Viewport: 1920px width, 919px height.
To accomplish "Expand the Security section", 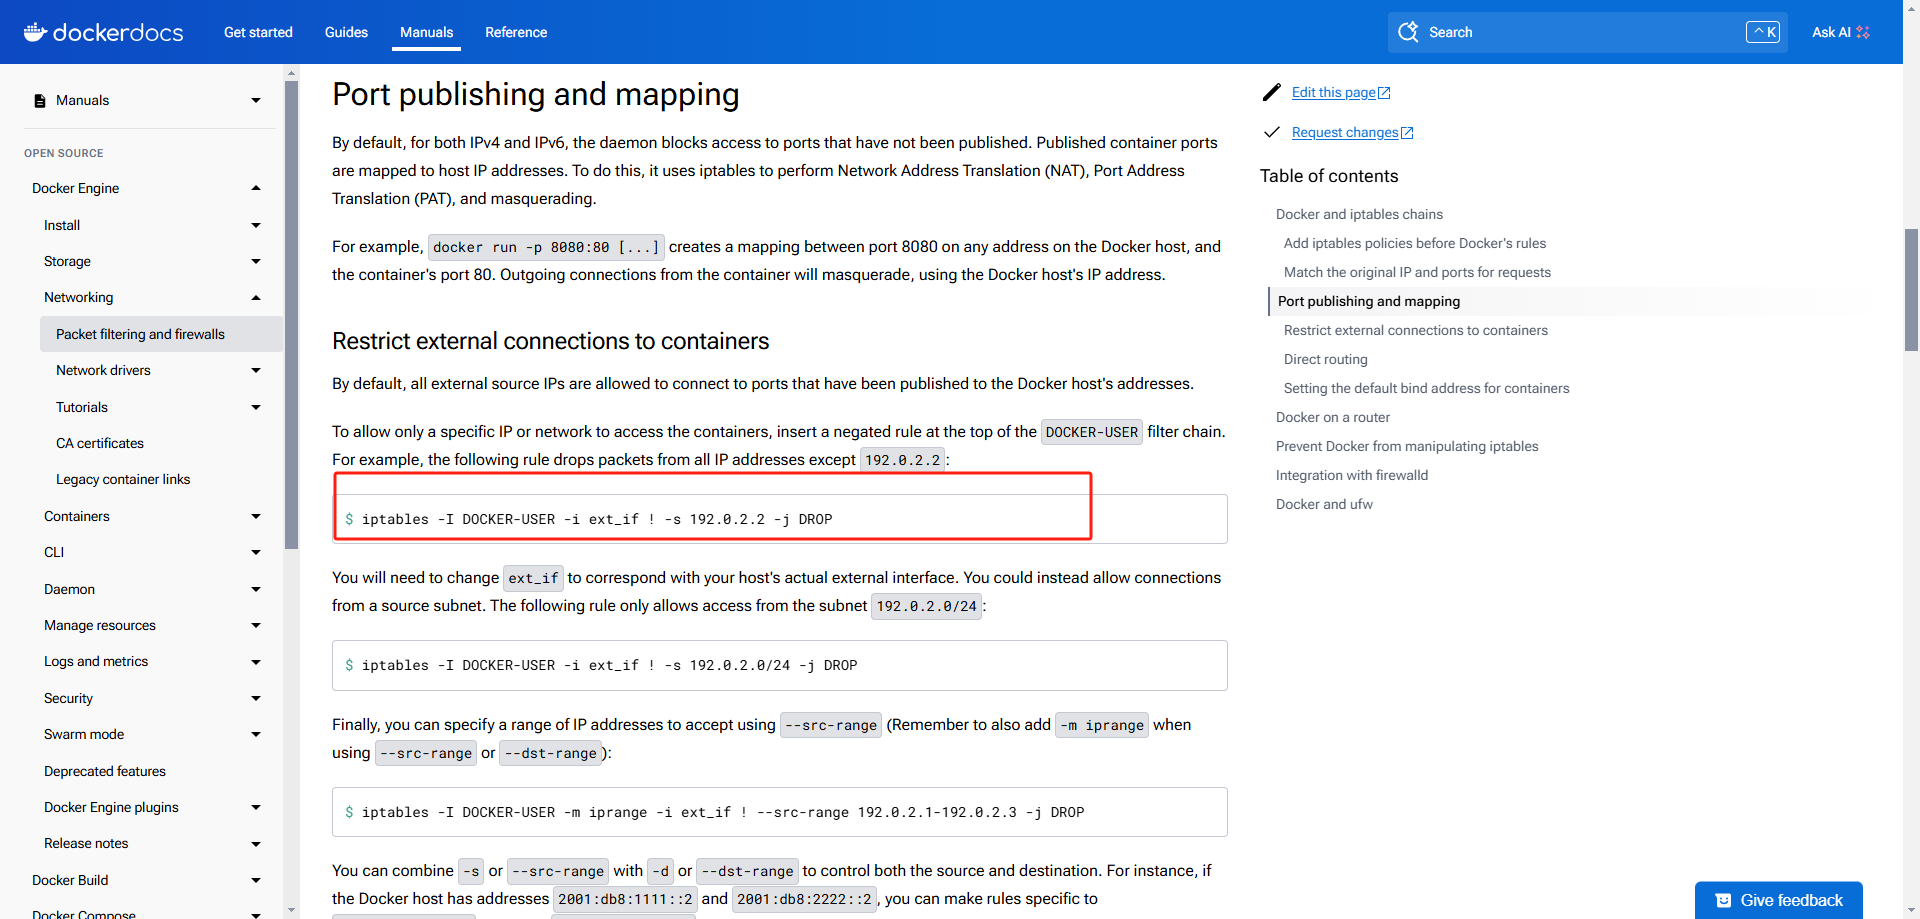I will pyautogui.click(x=256, y=698).
